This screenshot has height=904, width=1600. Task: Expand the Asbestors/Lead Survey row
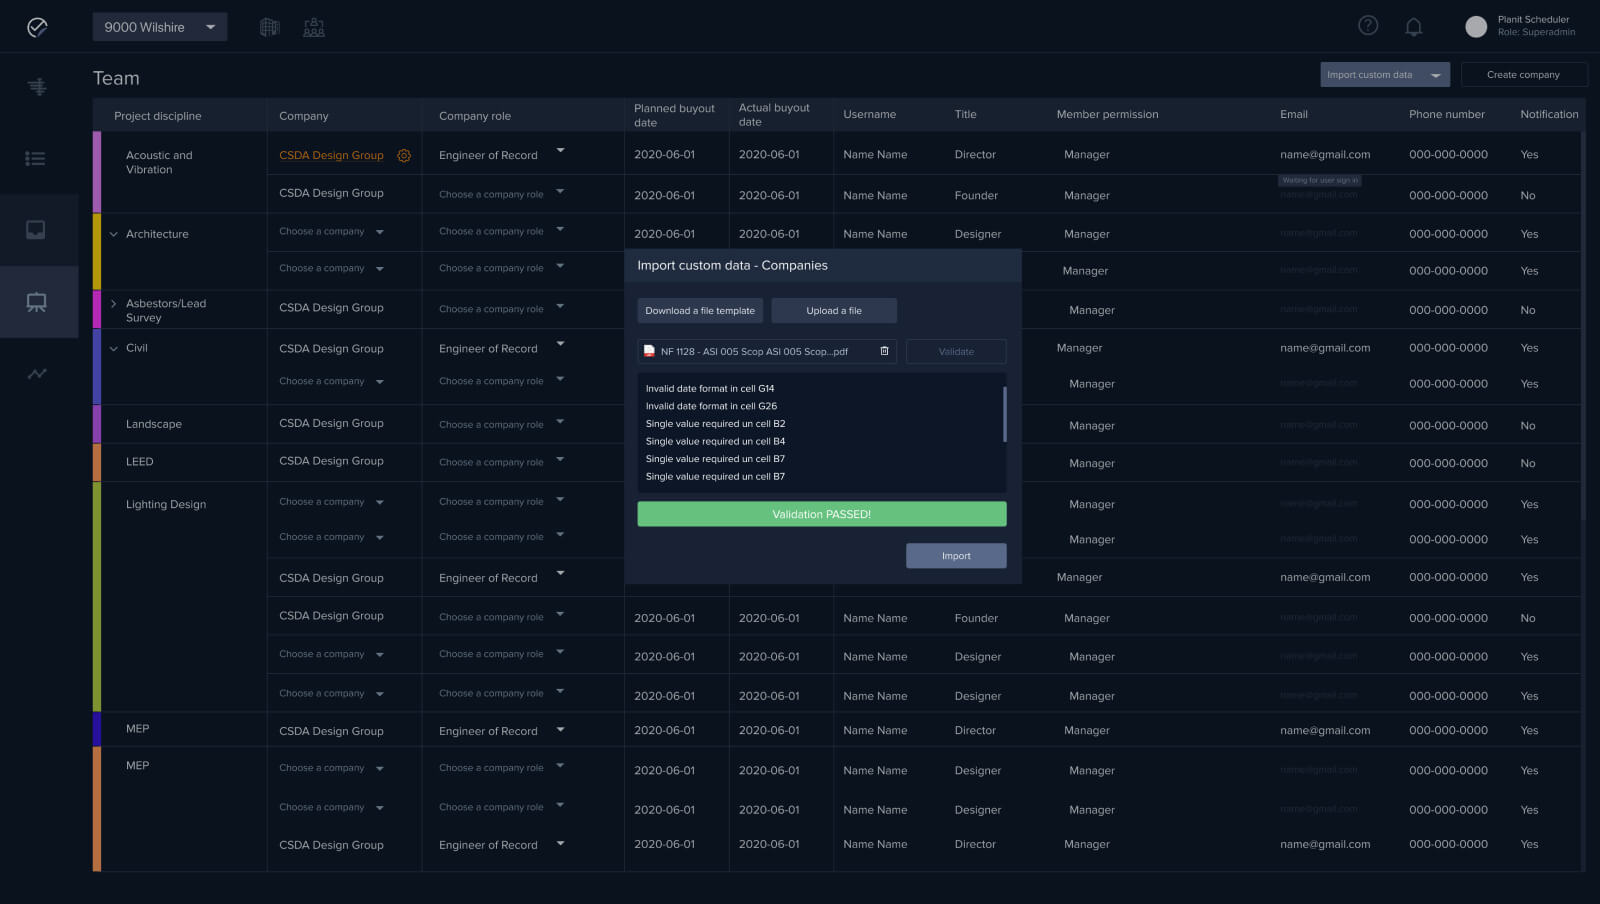tap(114, 304)
